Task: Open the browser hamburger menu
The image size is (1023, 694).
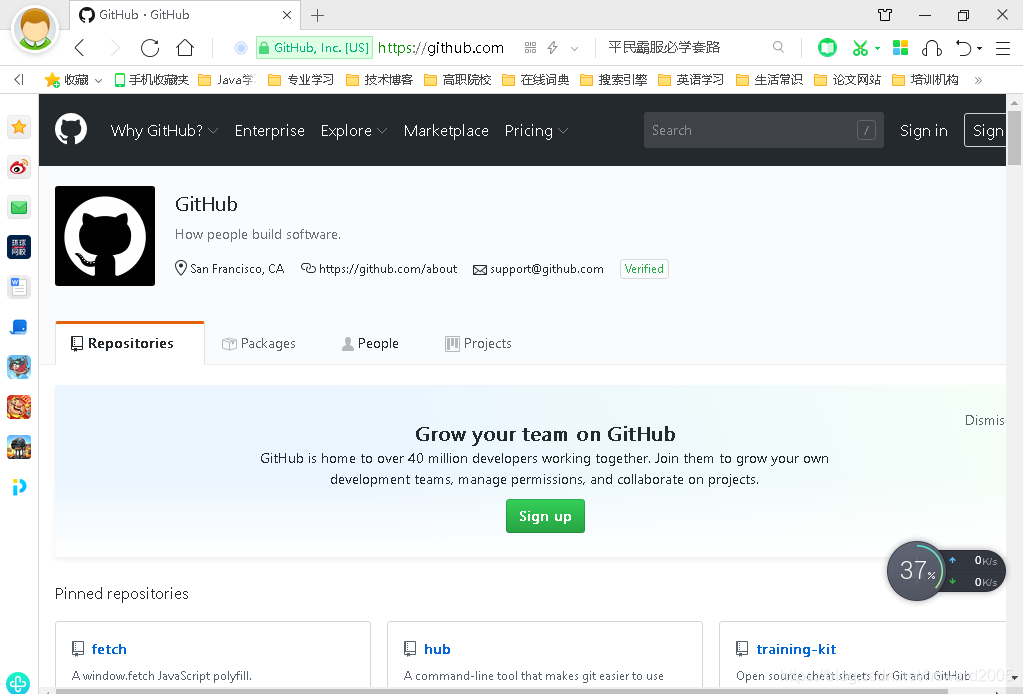Action: [x=1003, y=48]
